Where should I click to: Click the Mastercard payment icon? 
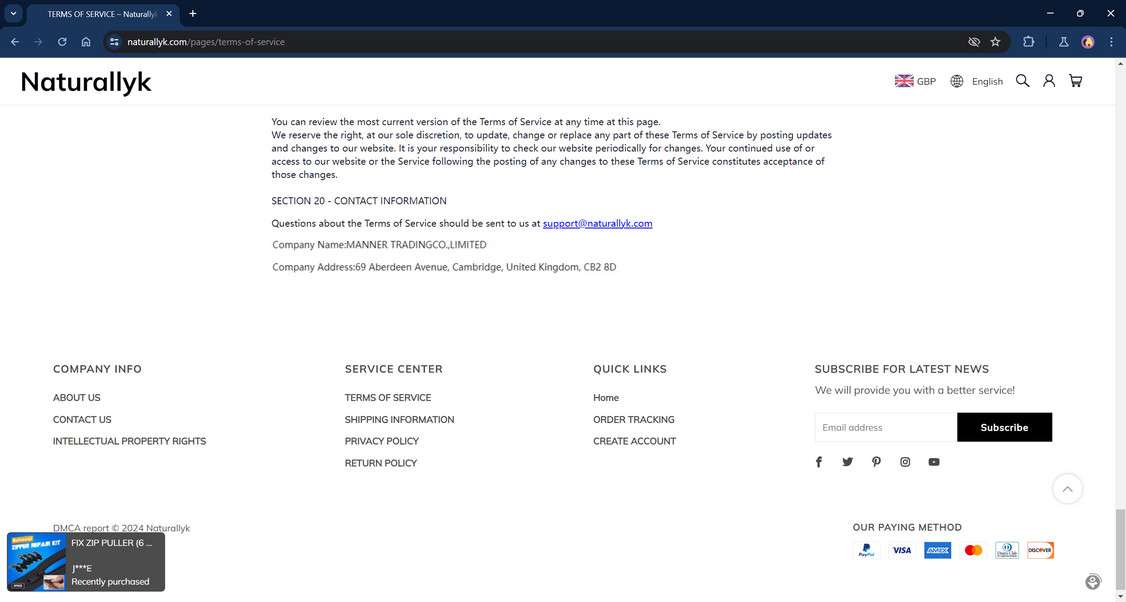tap(973, 550)
